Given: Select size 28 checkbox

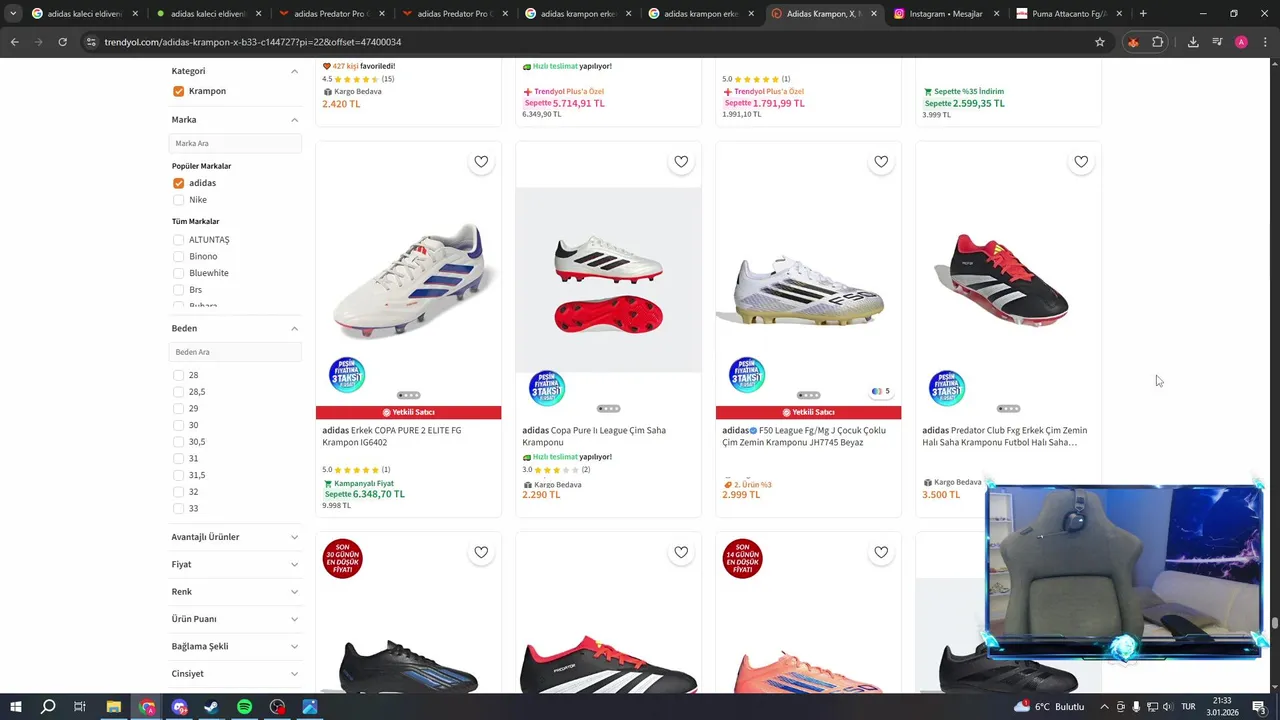Looking at the screenshot, I should click(178, 375).
